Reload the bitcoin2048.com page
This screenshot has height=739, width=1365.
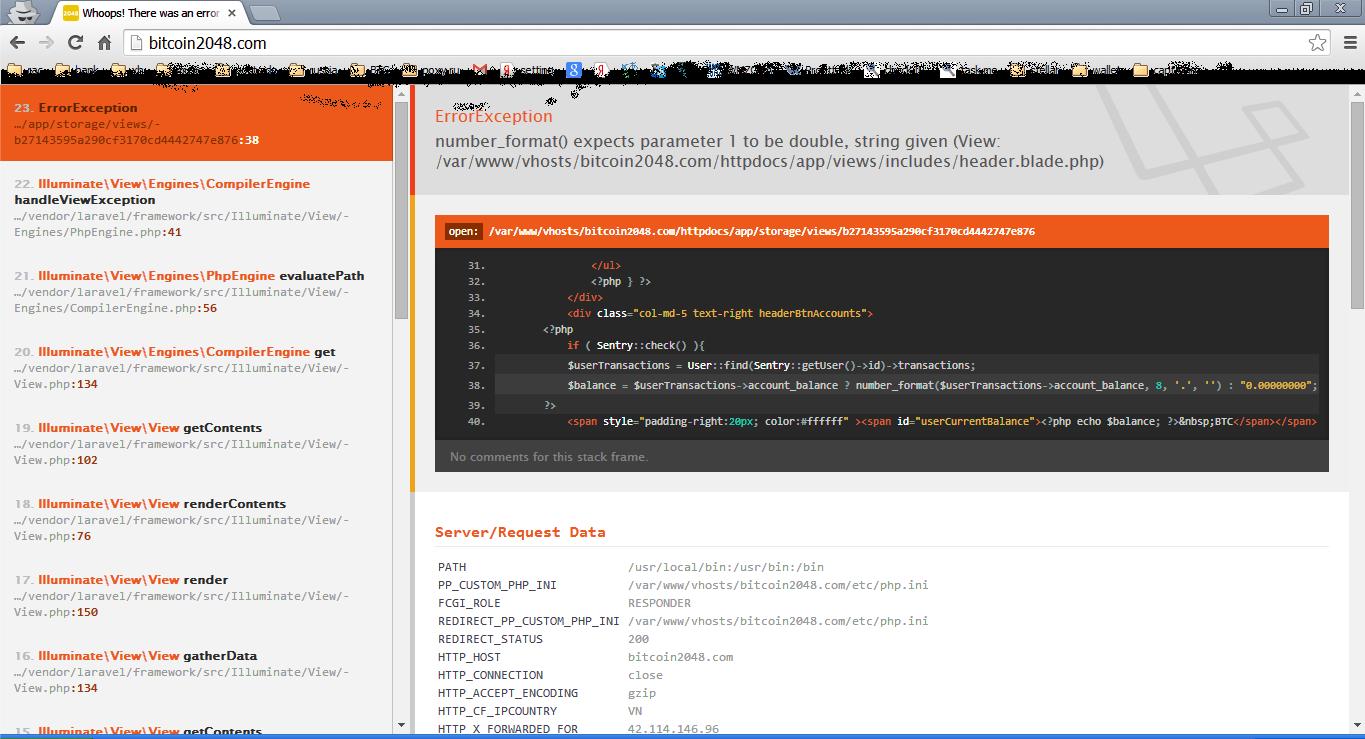point(75,43)
